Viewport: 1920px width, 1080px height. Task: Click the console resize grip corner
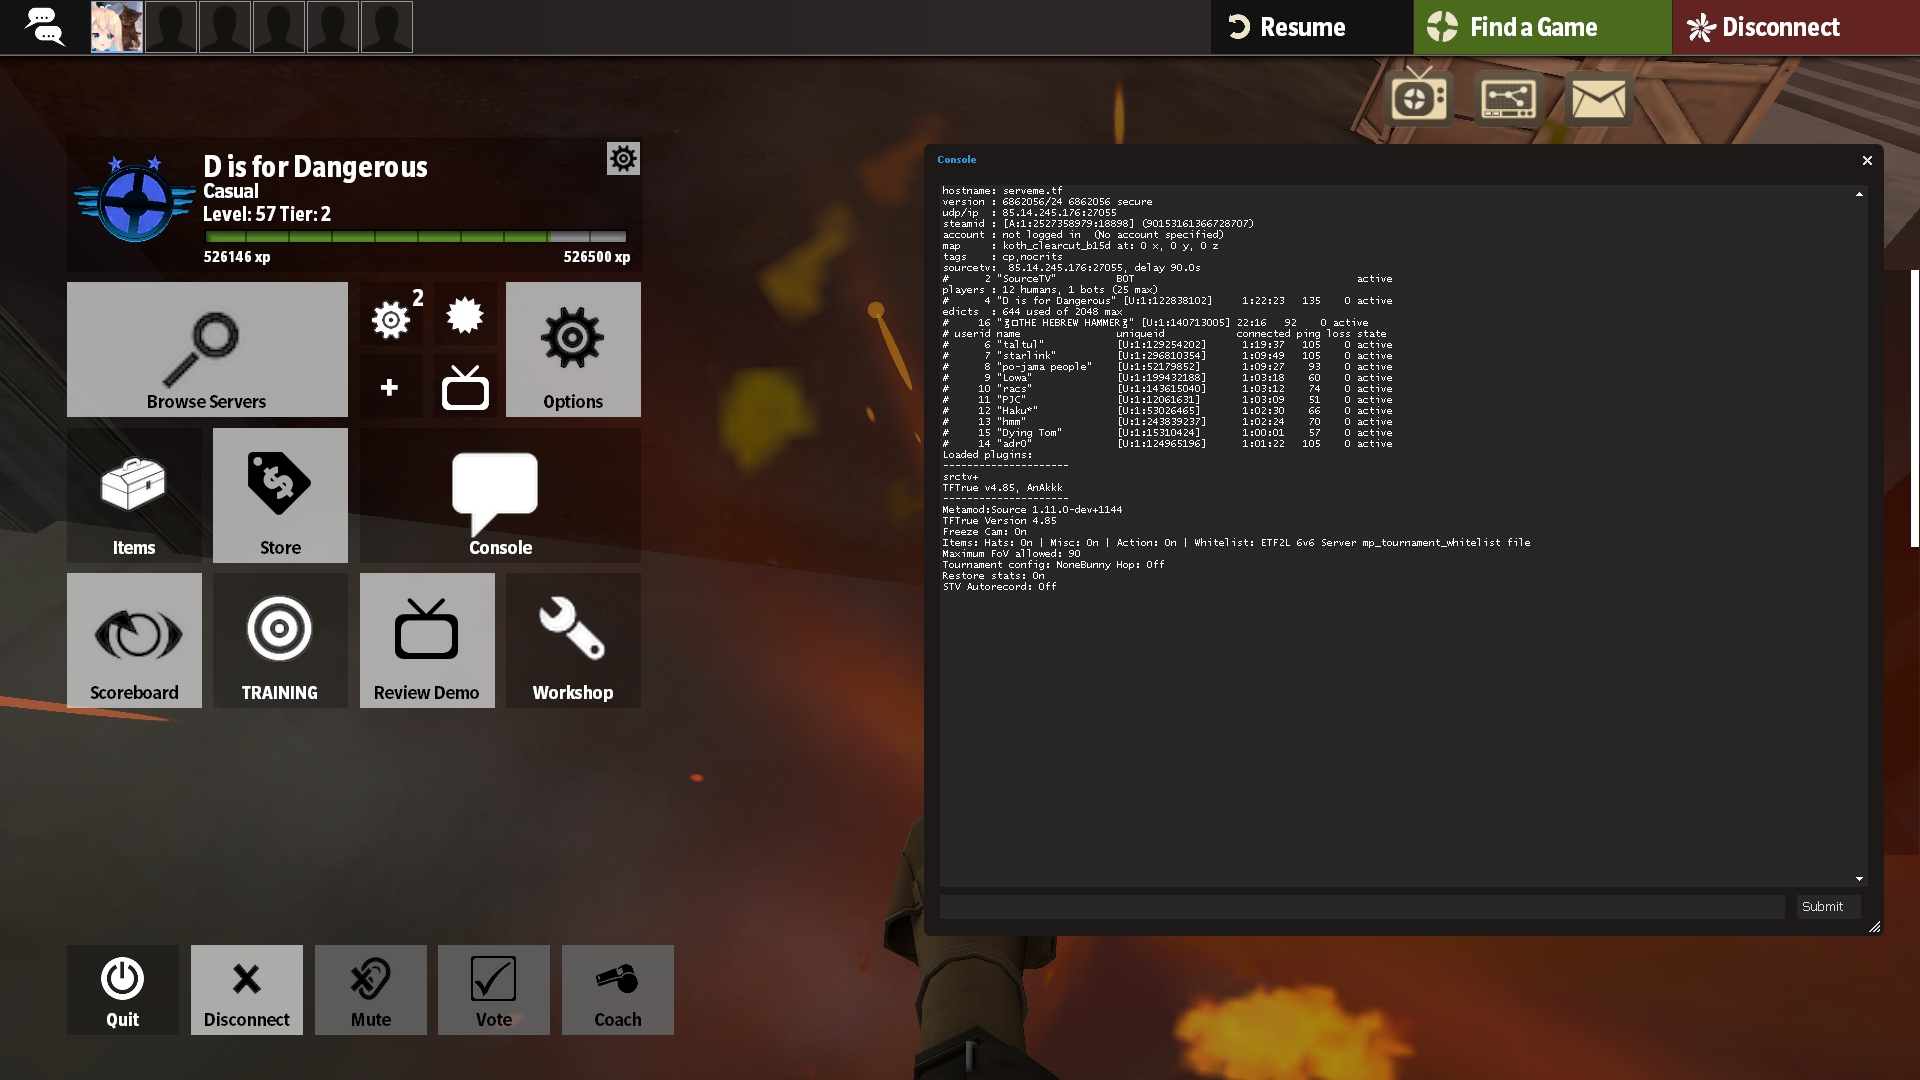coord(1874,927)
